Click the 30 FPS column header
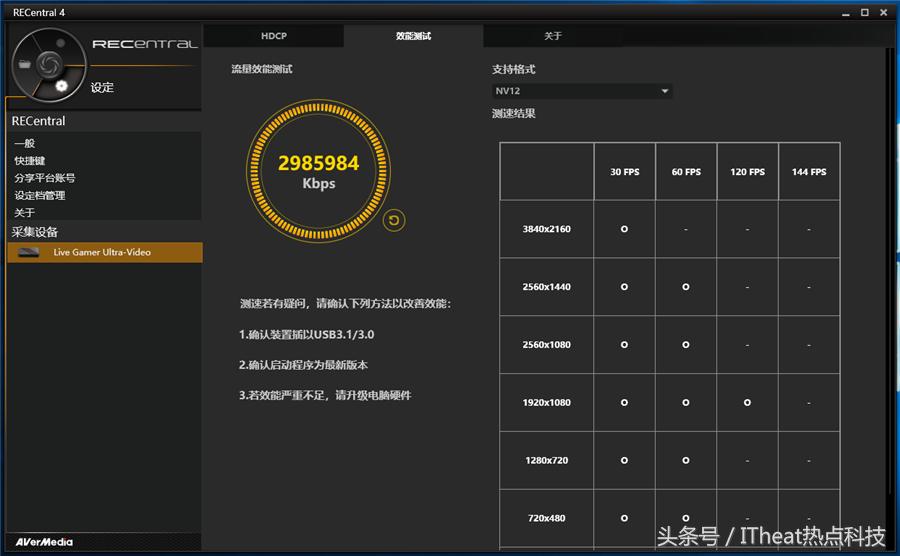 pyautogui.click(x=624, y=172)
